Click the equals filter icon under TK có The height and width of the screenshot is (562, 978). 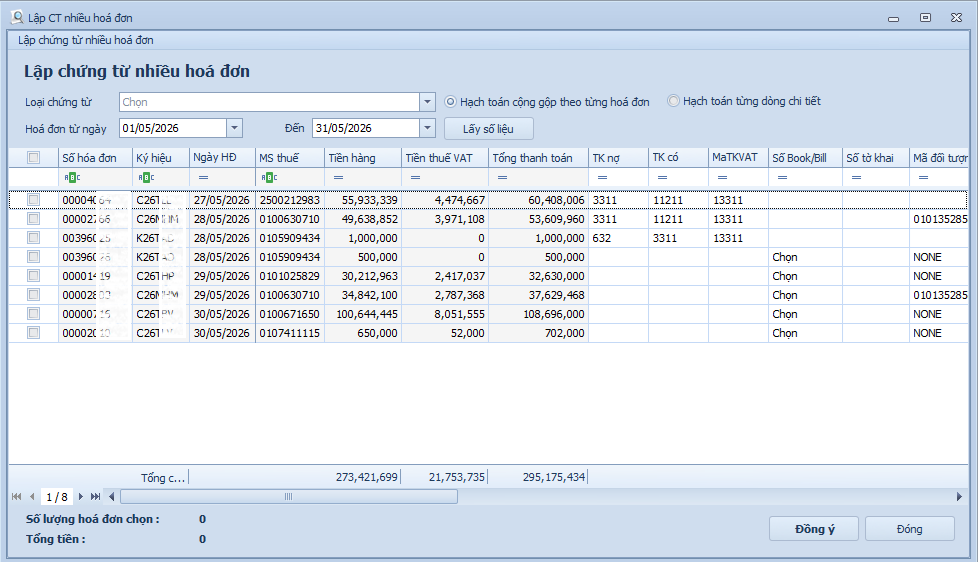pos(662,178)
